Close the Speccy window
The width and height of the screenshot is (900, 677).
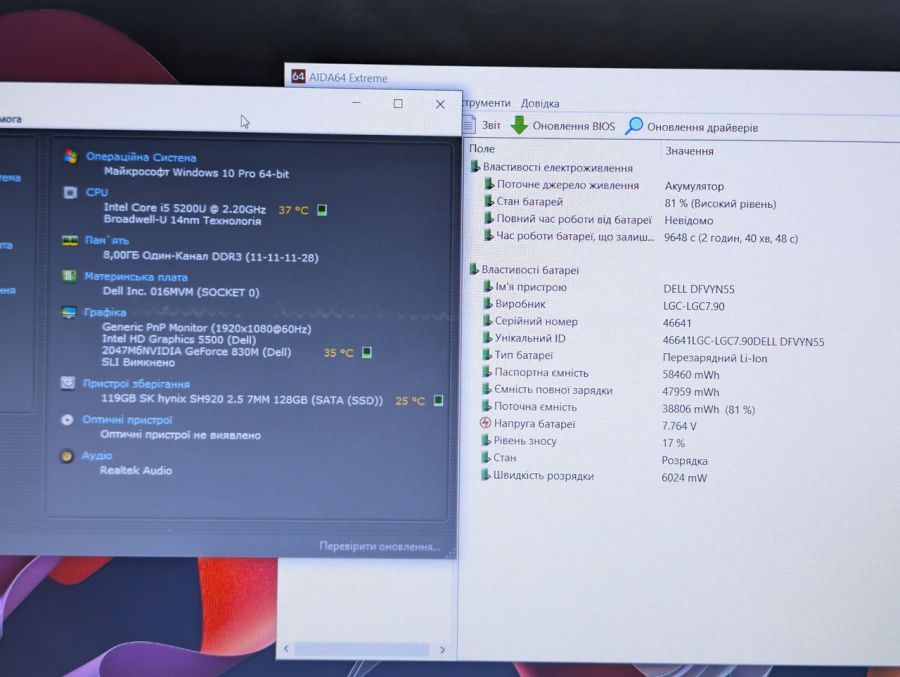pyautogui.click(x=440, y=104)
